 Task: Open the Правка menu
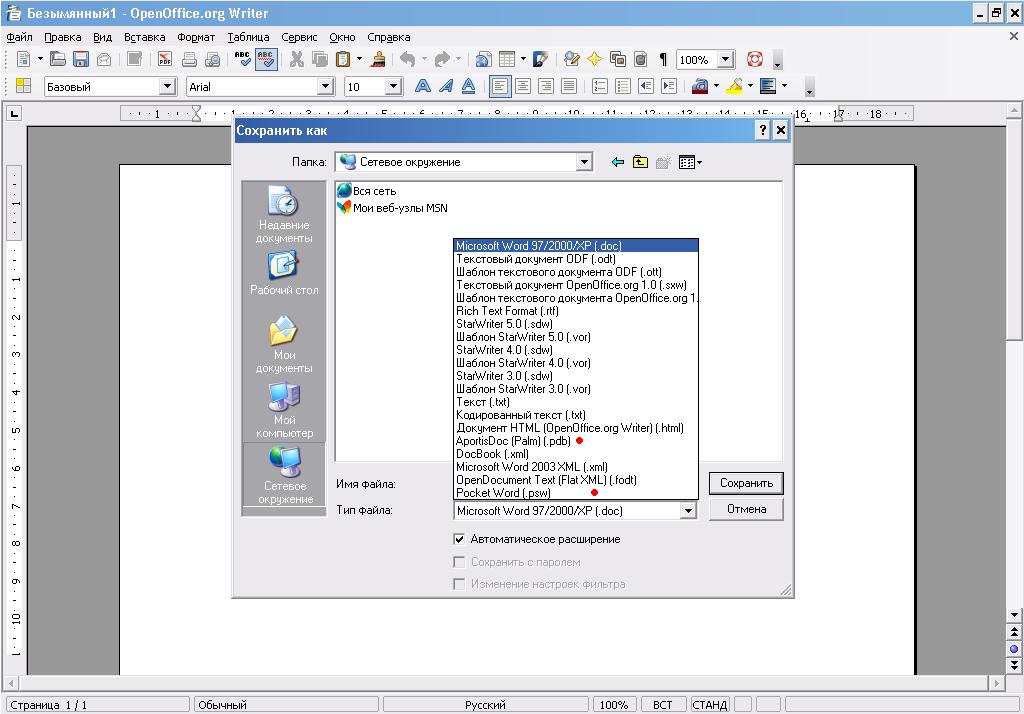click(63, 37)
